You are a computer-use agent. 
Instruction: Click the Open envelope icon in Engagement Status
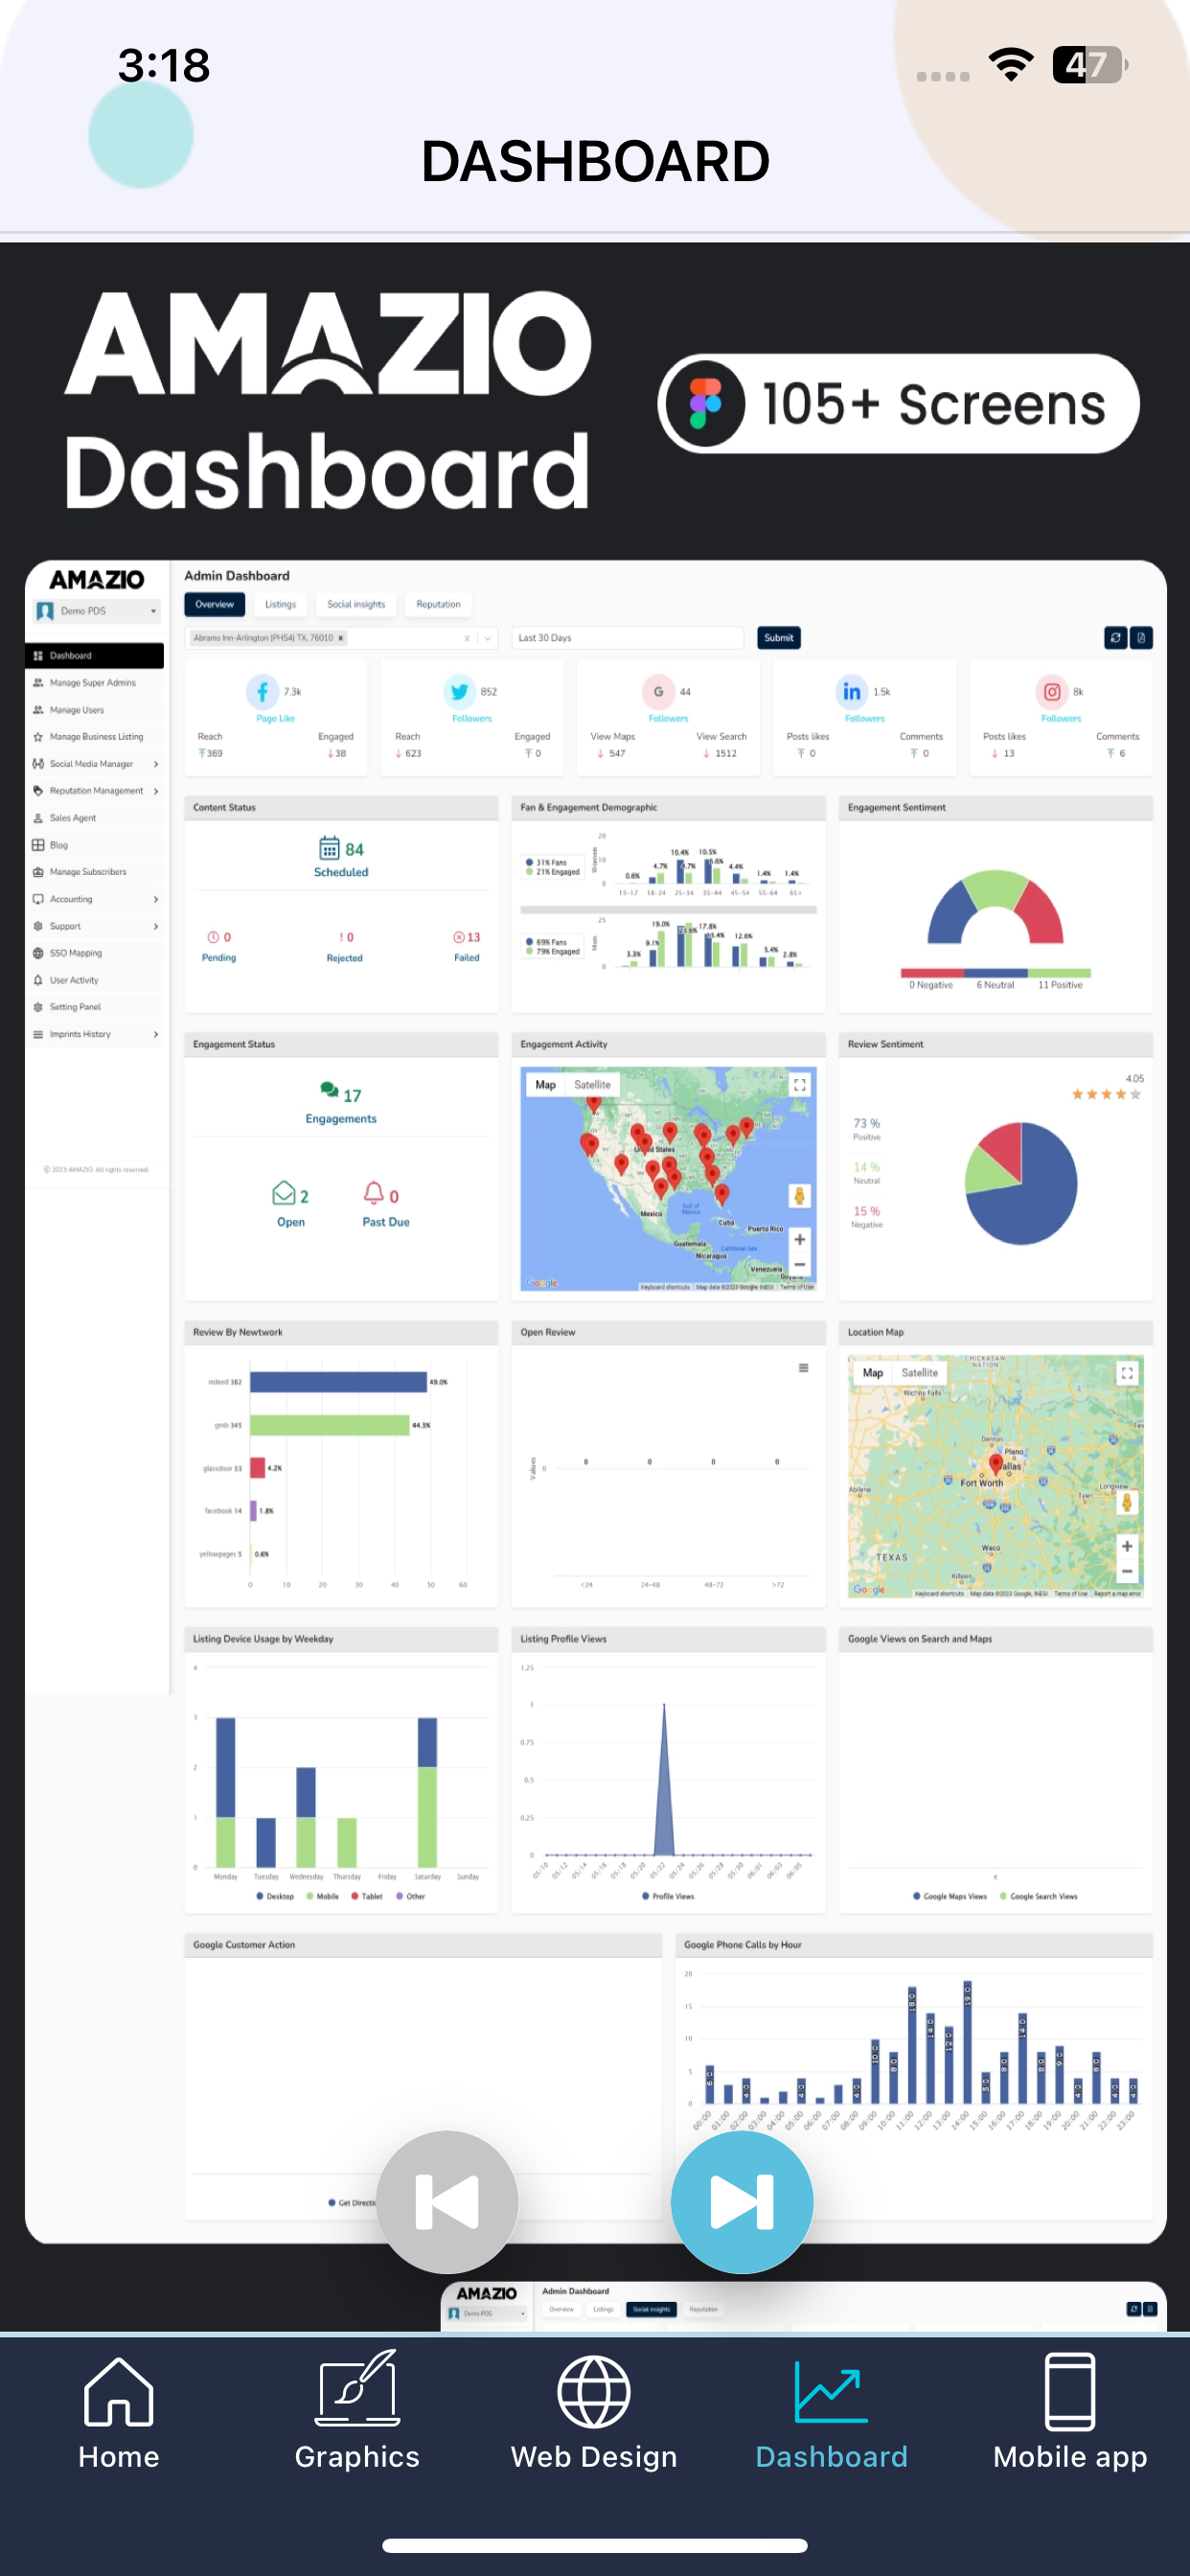[283, 1193]
